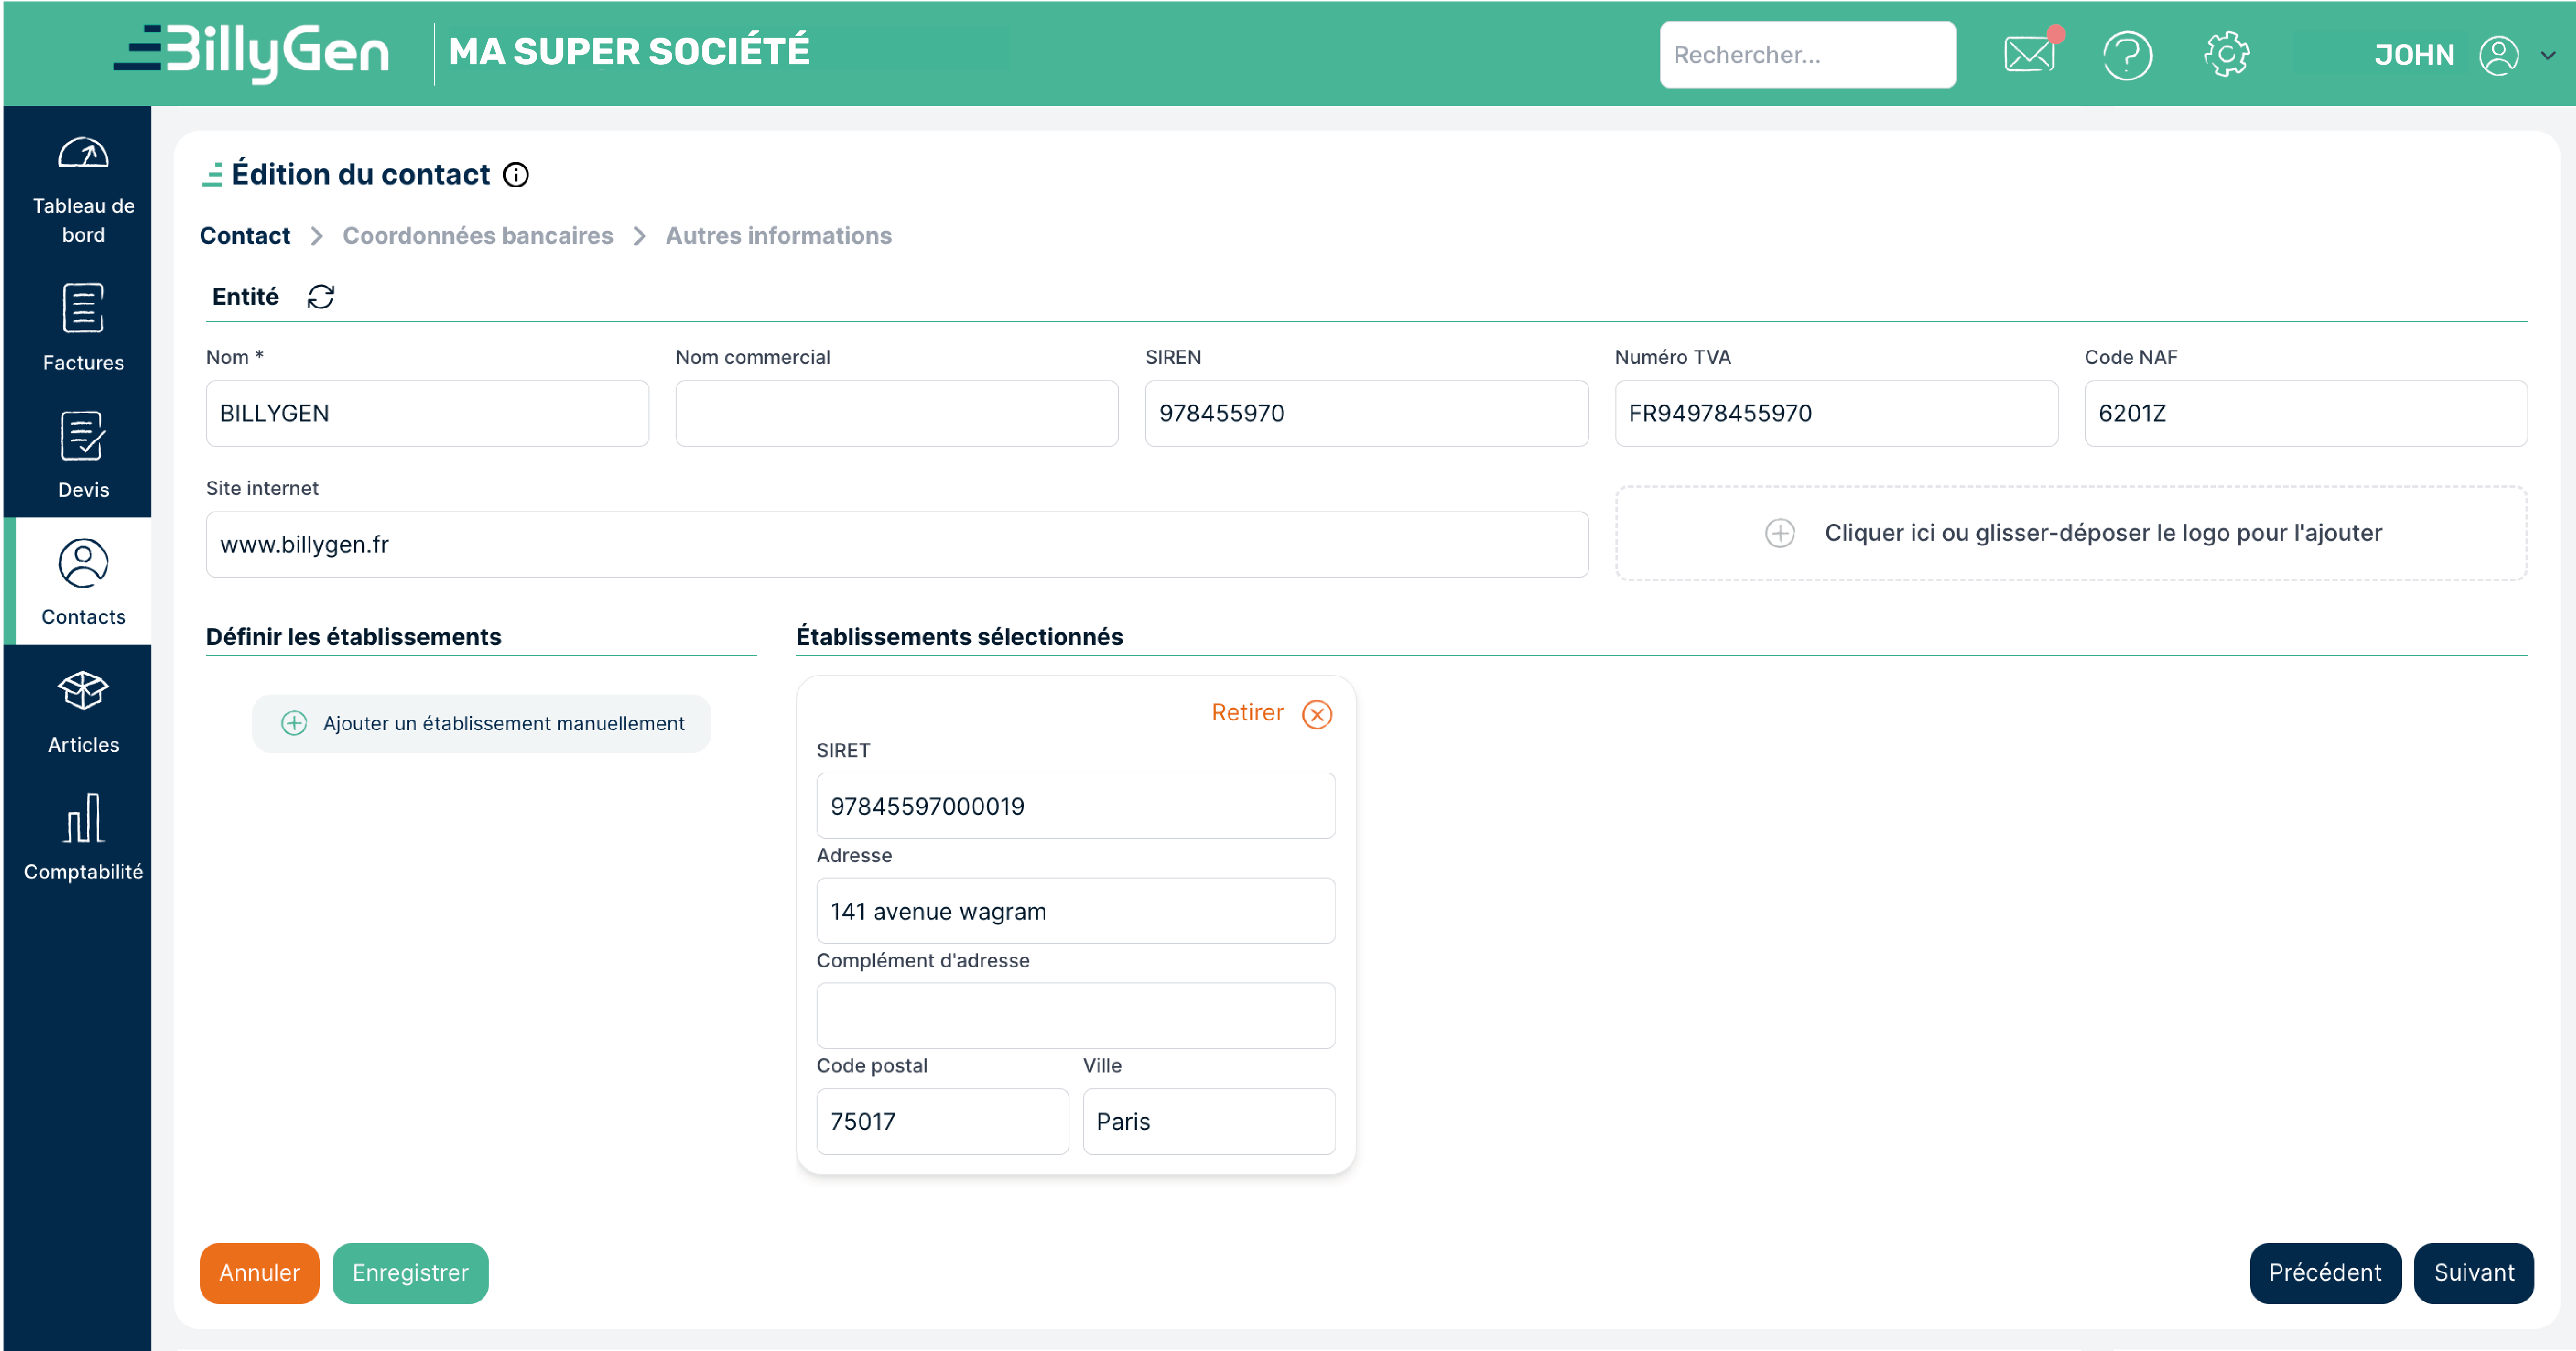Expand the user account dropdown arrow

coord(2547,56)
